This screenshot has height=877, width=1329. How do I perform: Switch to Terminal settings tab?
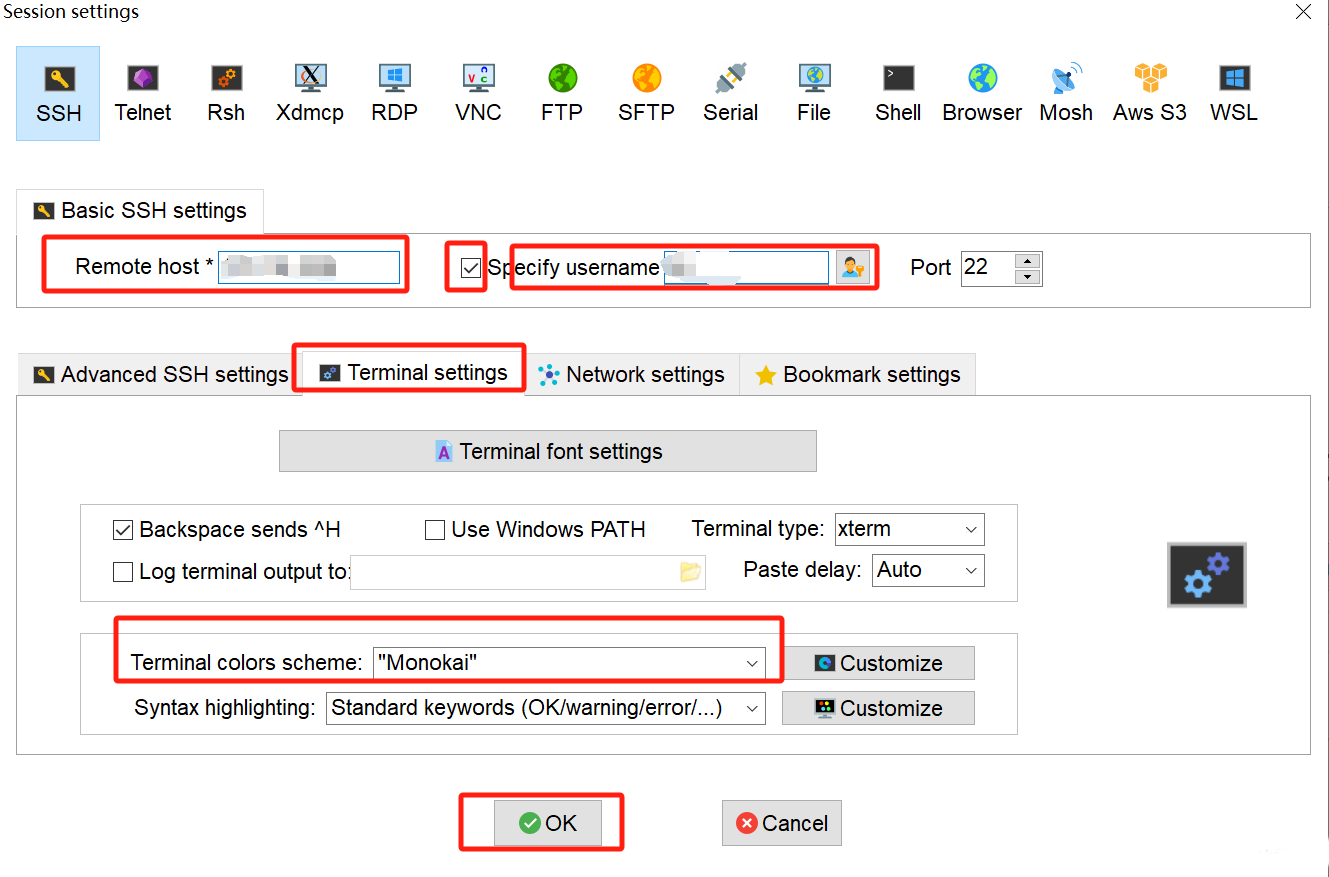click(413, 373)
